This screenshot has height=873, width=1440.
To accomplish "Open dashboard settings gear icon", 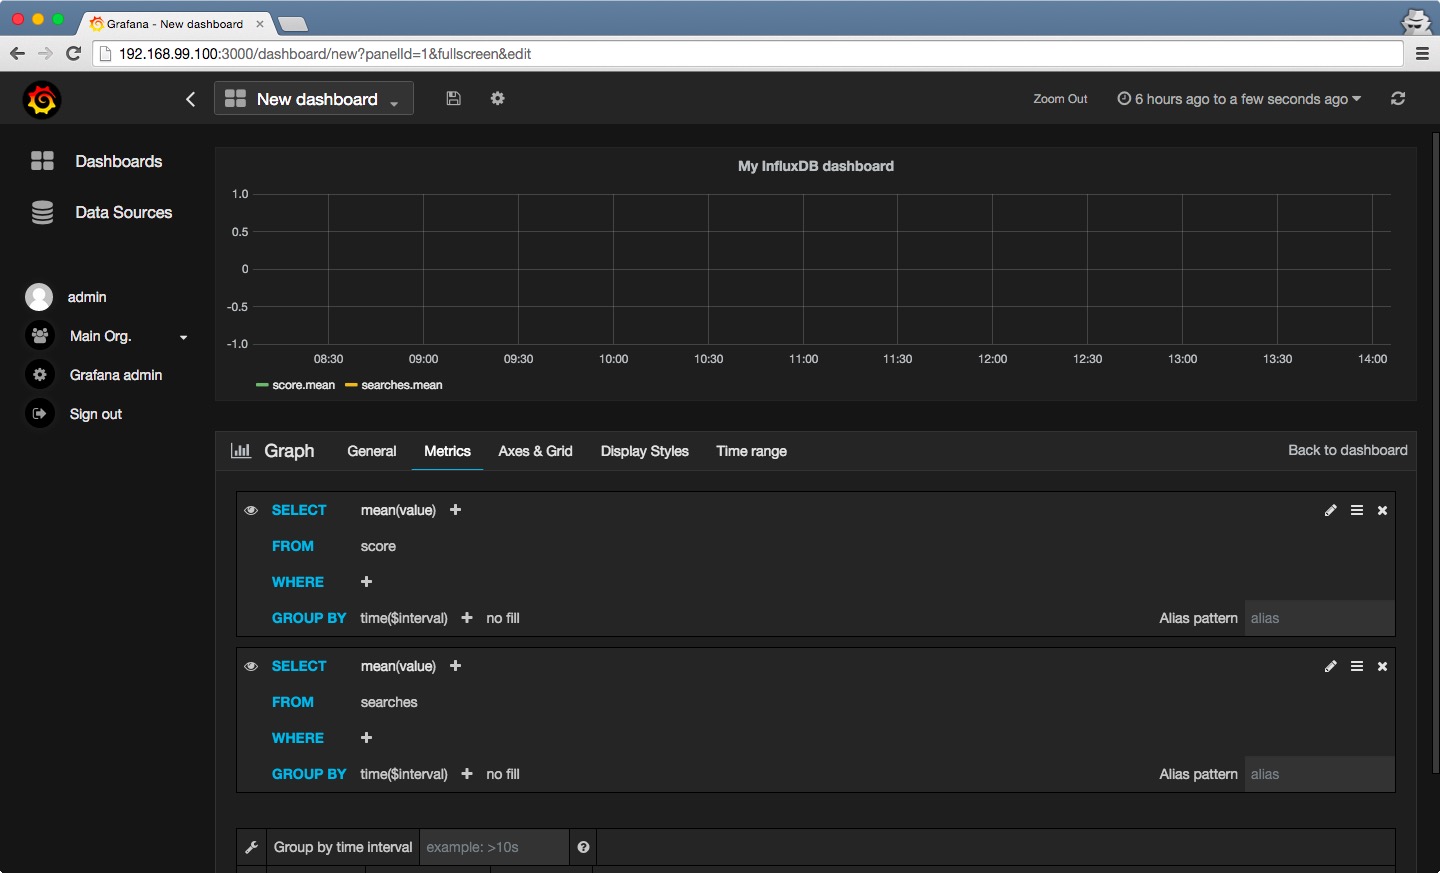I will [497, 98].
